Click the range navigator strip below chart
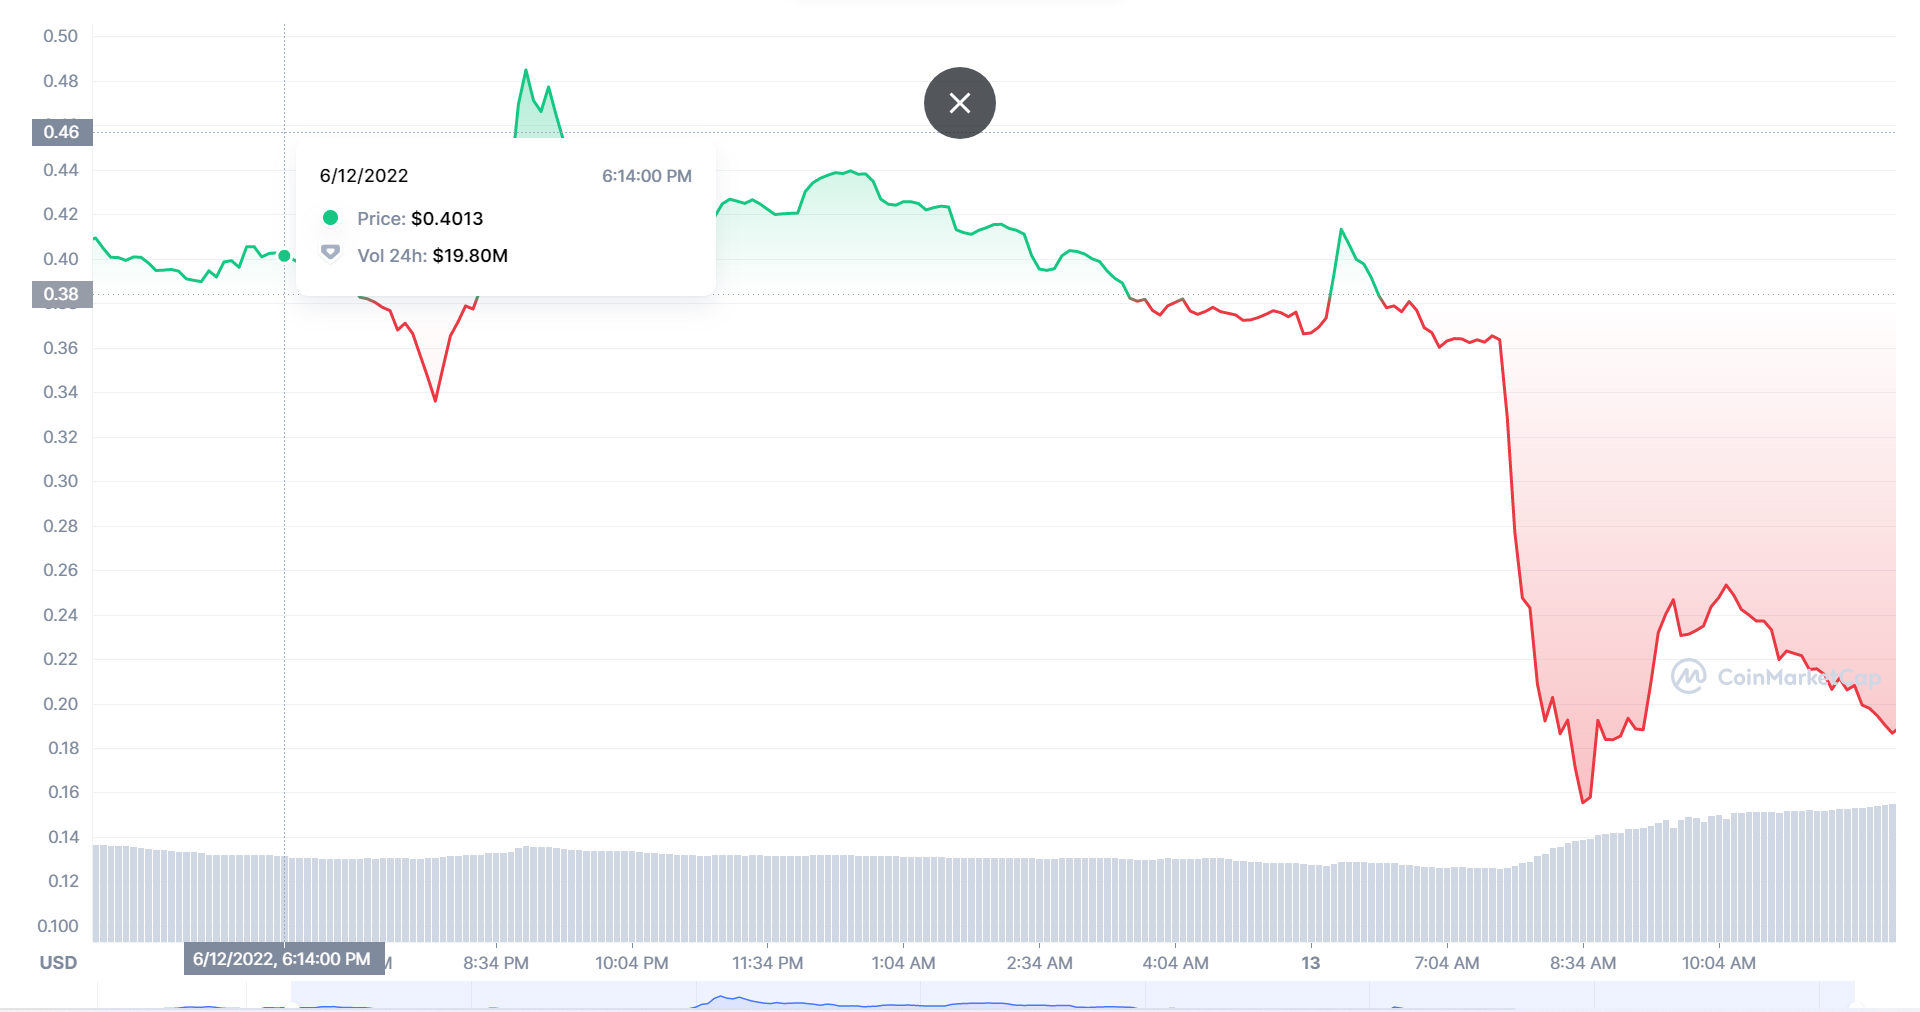The width and height of the screenshot is (1920, 1012). (975, 995)
